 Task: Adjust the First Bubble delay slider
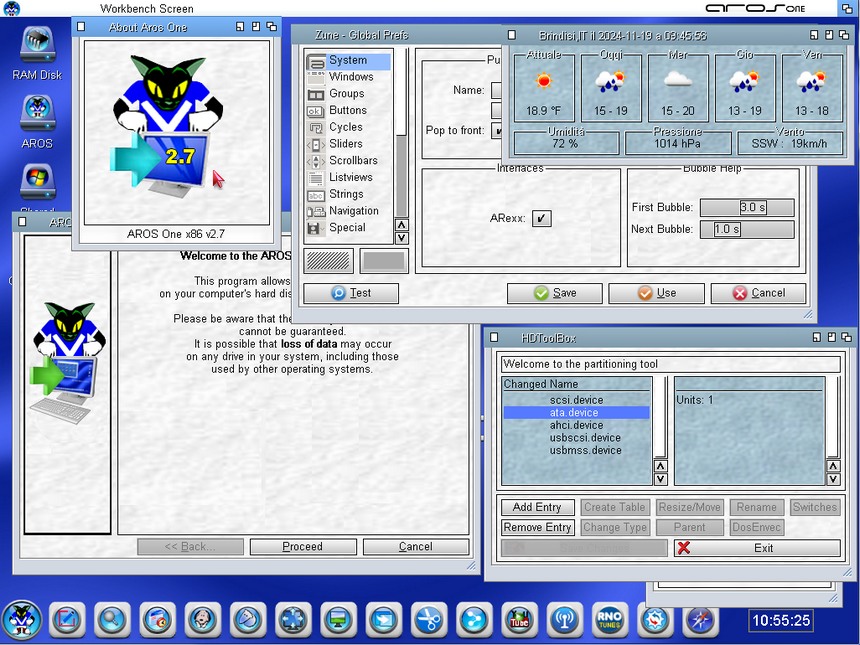point(748,207)
